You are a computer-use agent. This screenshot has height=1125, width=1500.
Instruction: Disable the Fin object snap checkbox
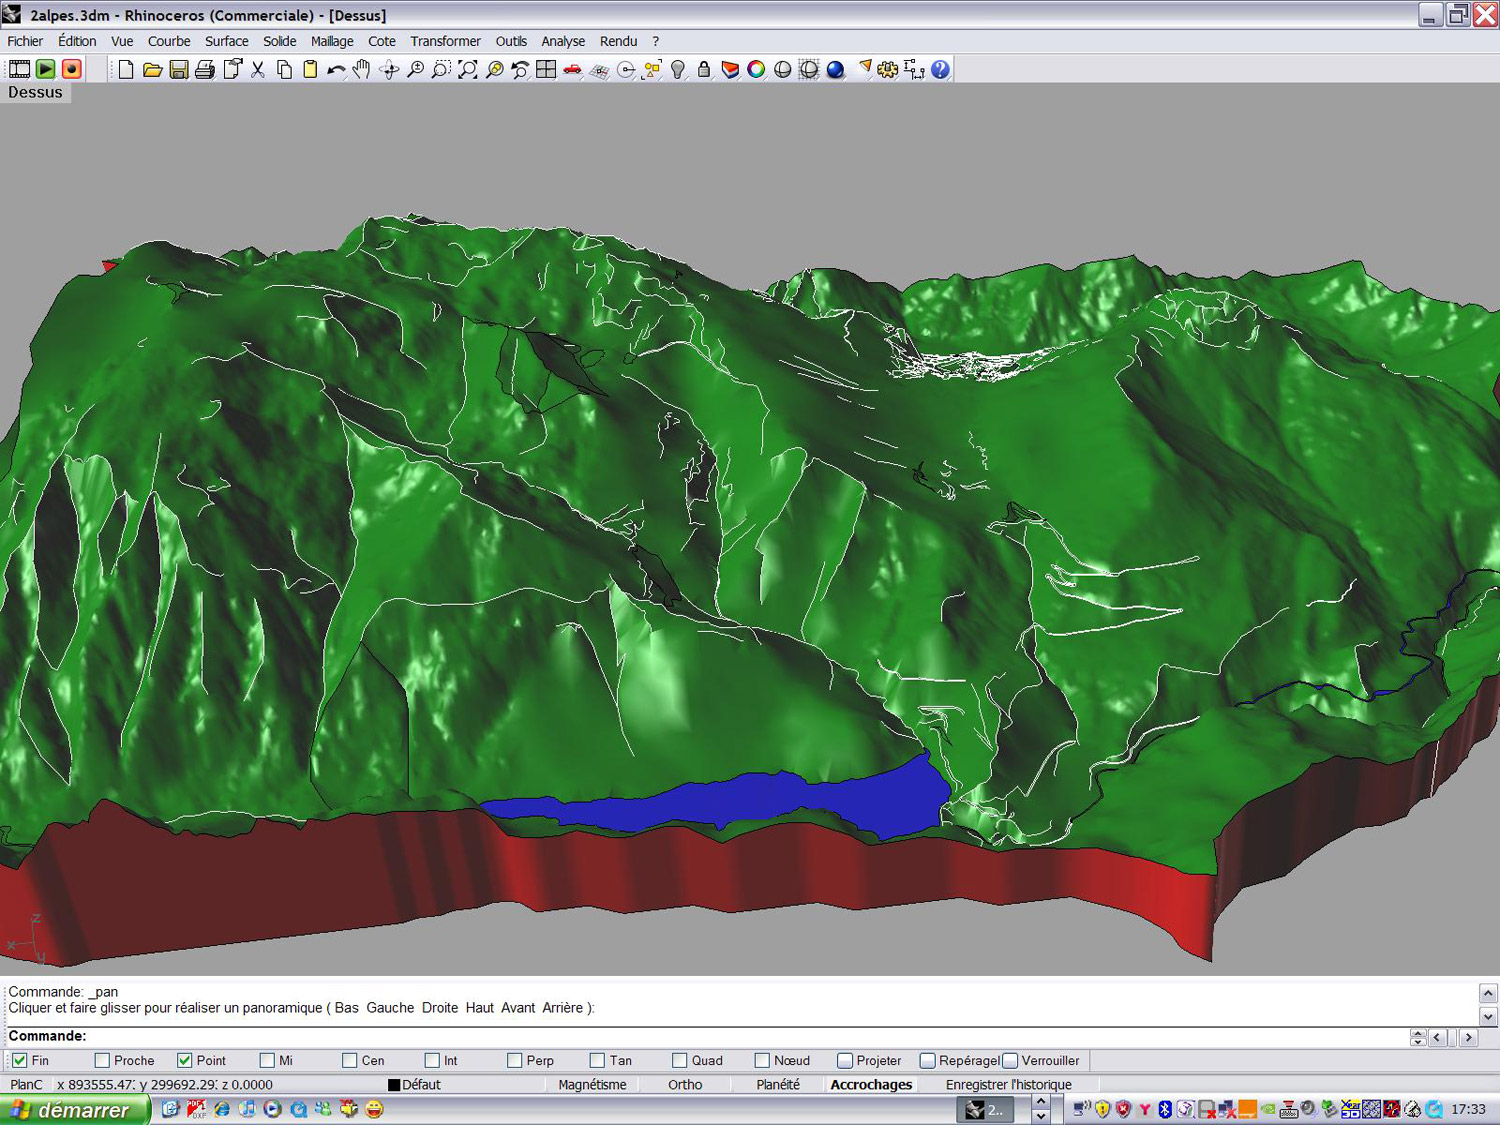(20, 1060)
